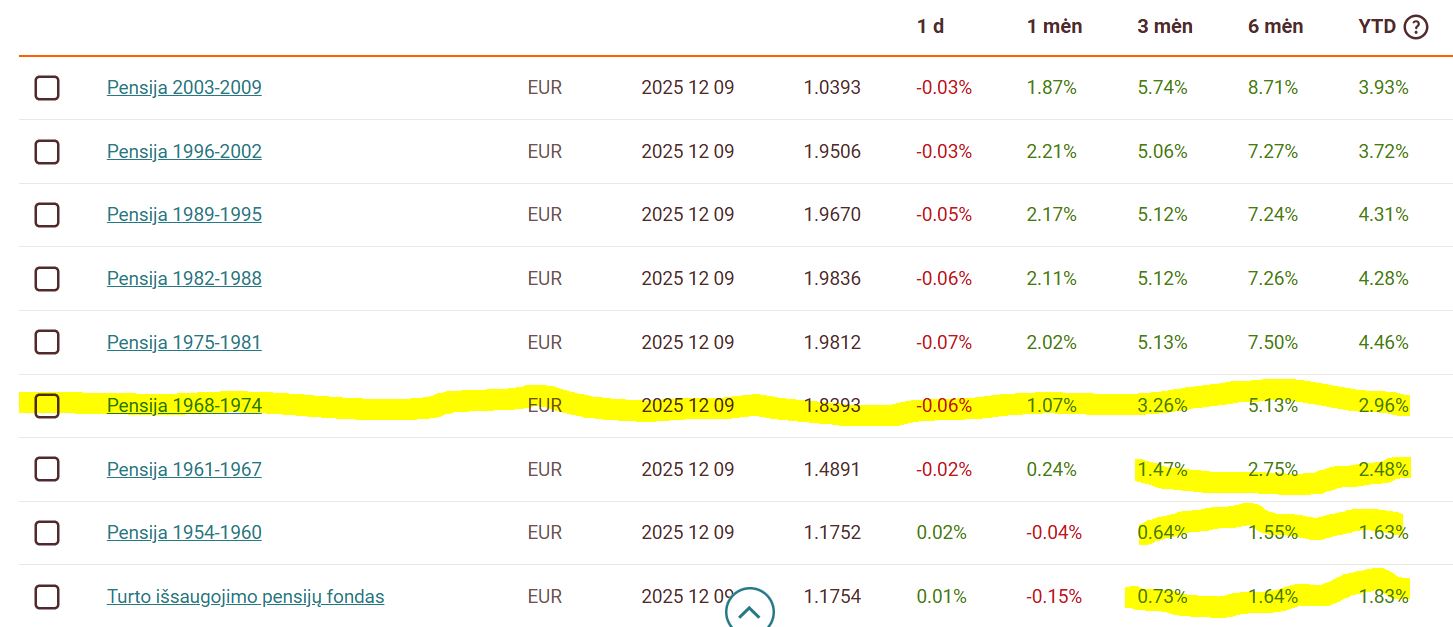This screenshot has width=1453, height=627.
Task: Open the Pensija 1954-1960 fund link
Action: [x=184, y=533]
